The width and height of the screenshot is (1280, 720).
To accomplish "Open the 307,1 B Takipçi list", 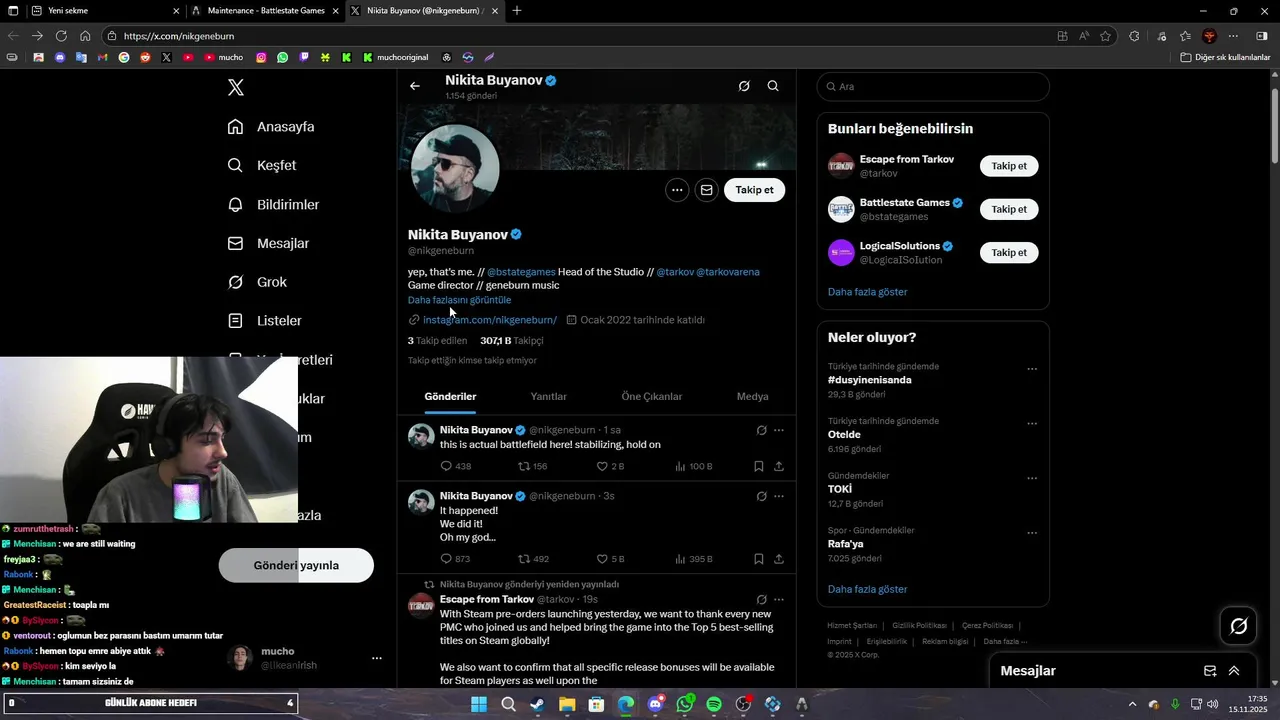I will click(x=512, y=341).
